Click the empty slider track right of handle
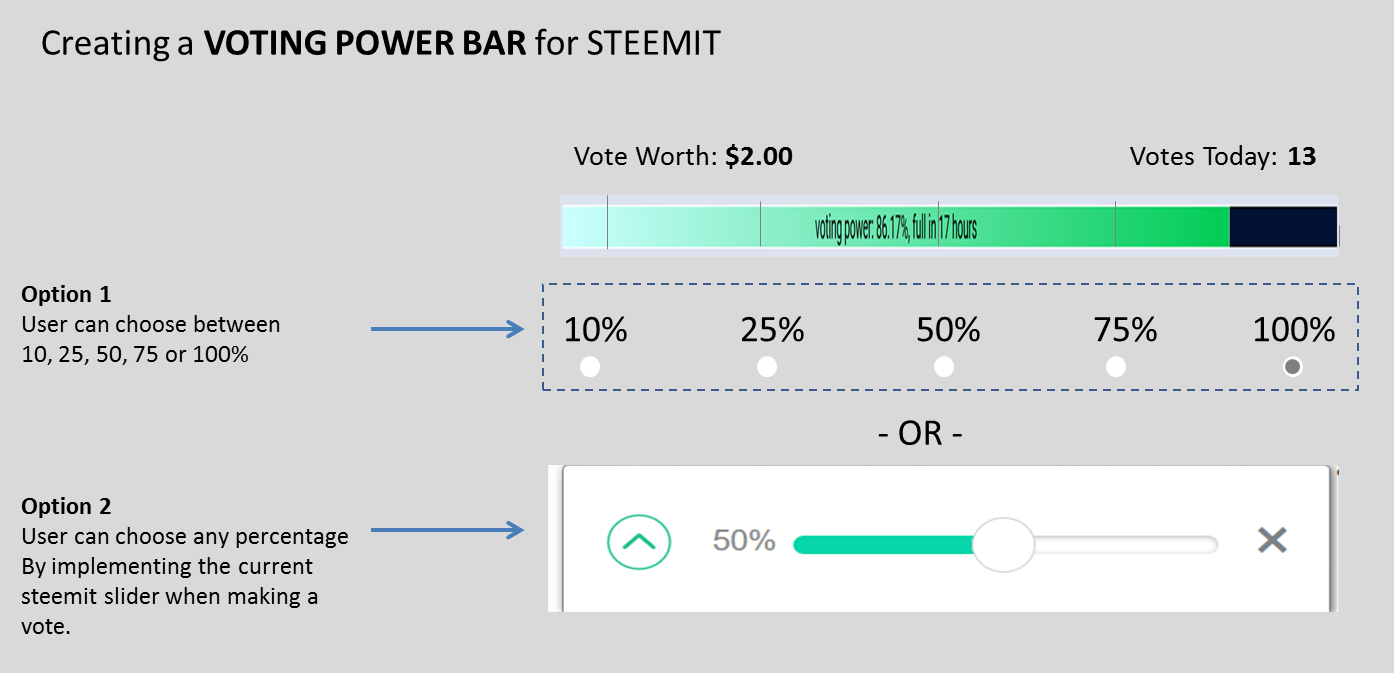The width and height of the screenshot is (1394, 673). [x=1125, y=545]
